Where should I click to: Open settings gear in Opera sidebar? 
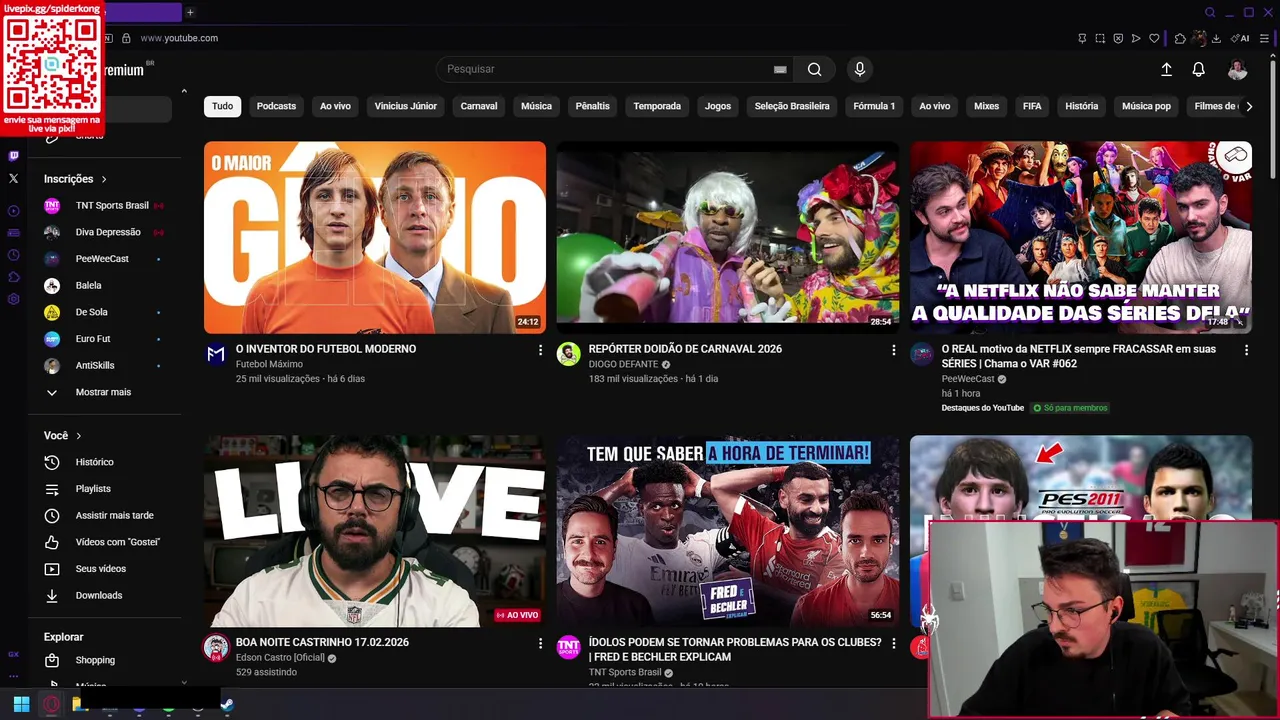(x=13, y=299)
